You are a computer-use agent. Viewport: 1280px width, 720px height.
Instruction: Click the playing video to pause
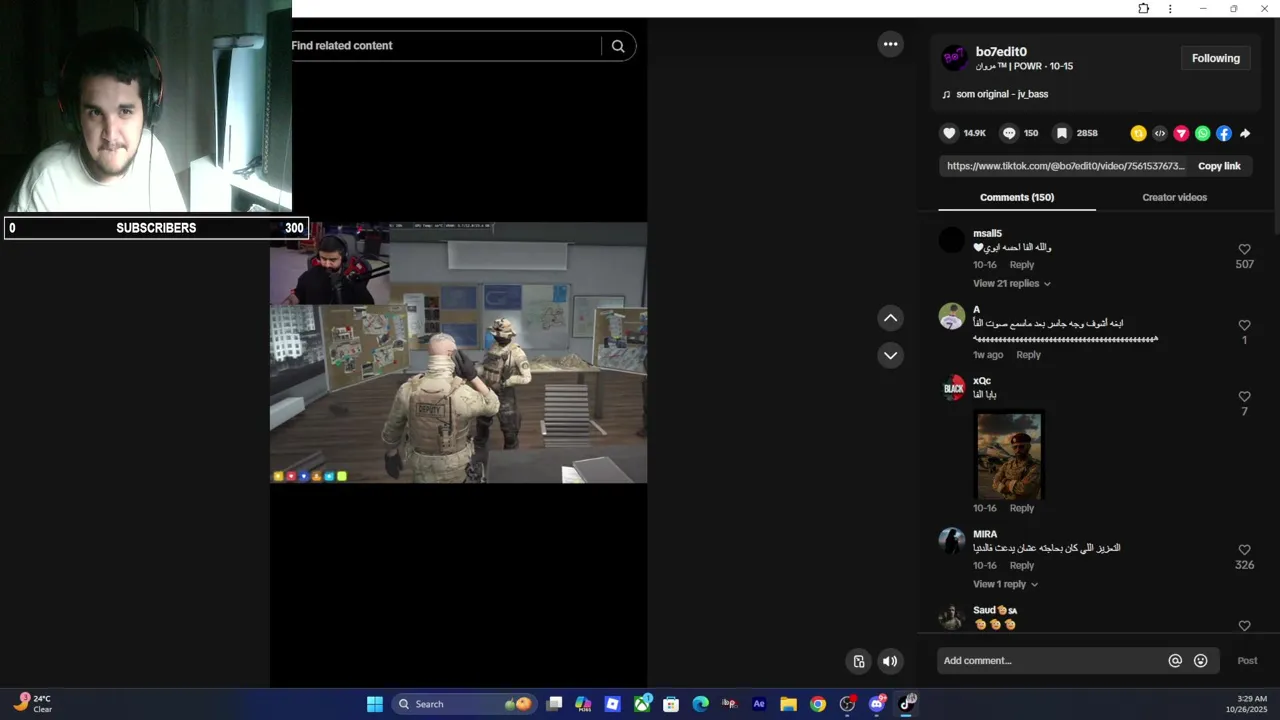(458, 353)
